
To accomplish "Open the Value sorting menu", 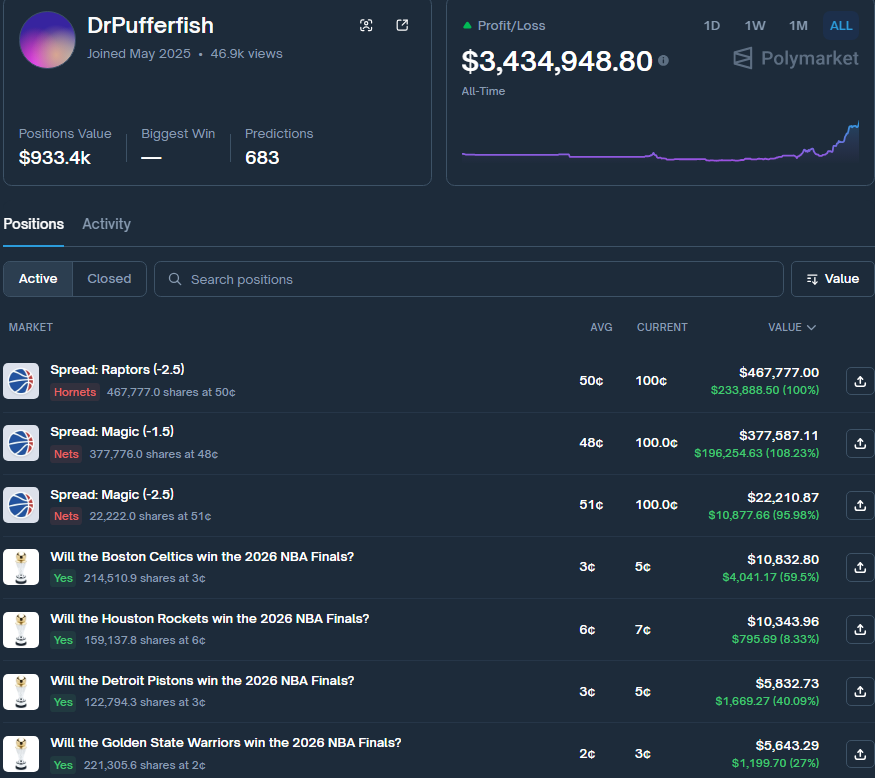I will [x=831, y=279].
